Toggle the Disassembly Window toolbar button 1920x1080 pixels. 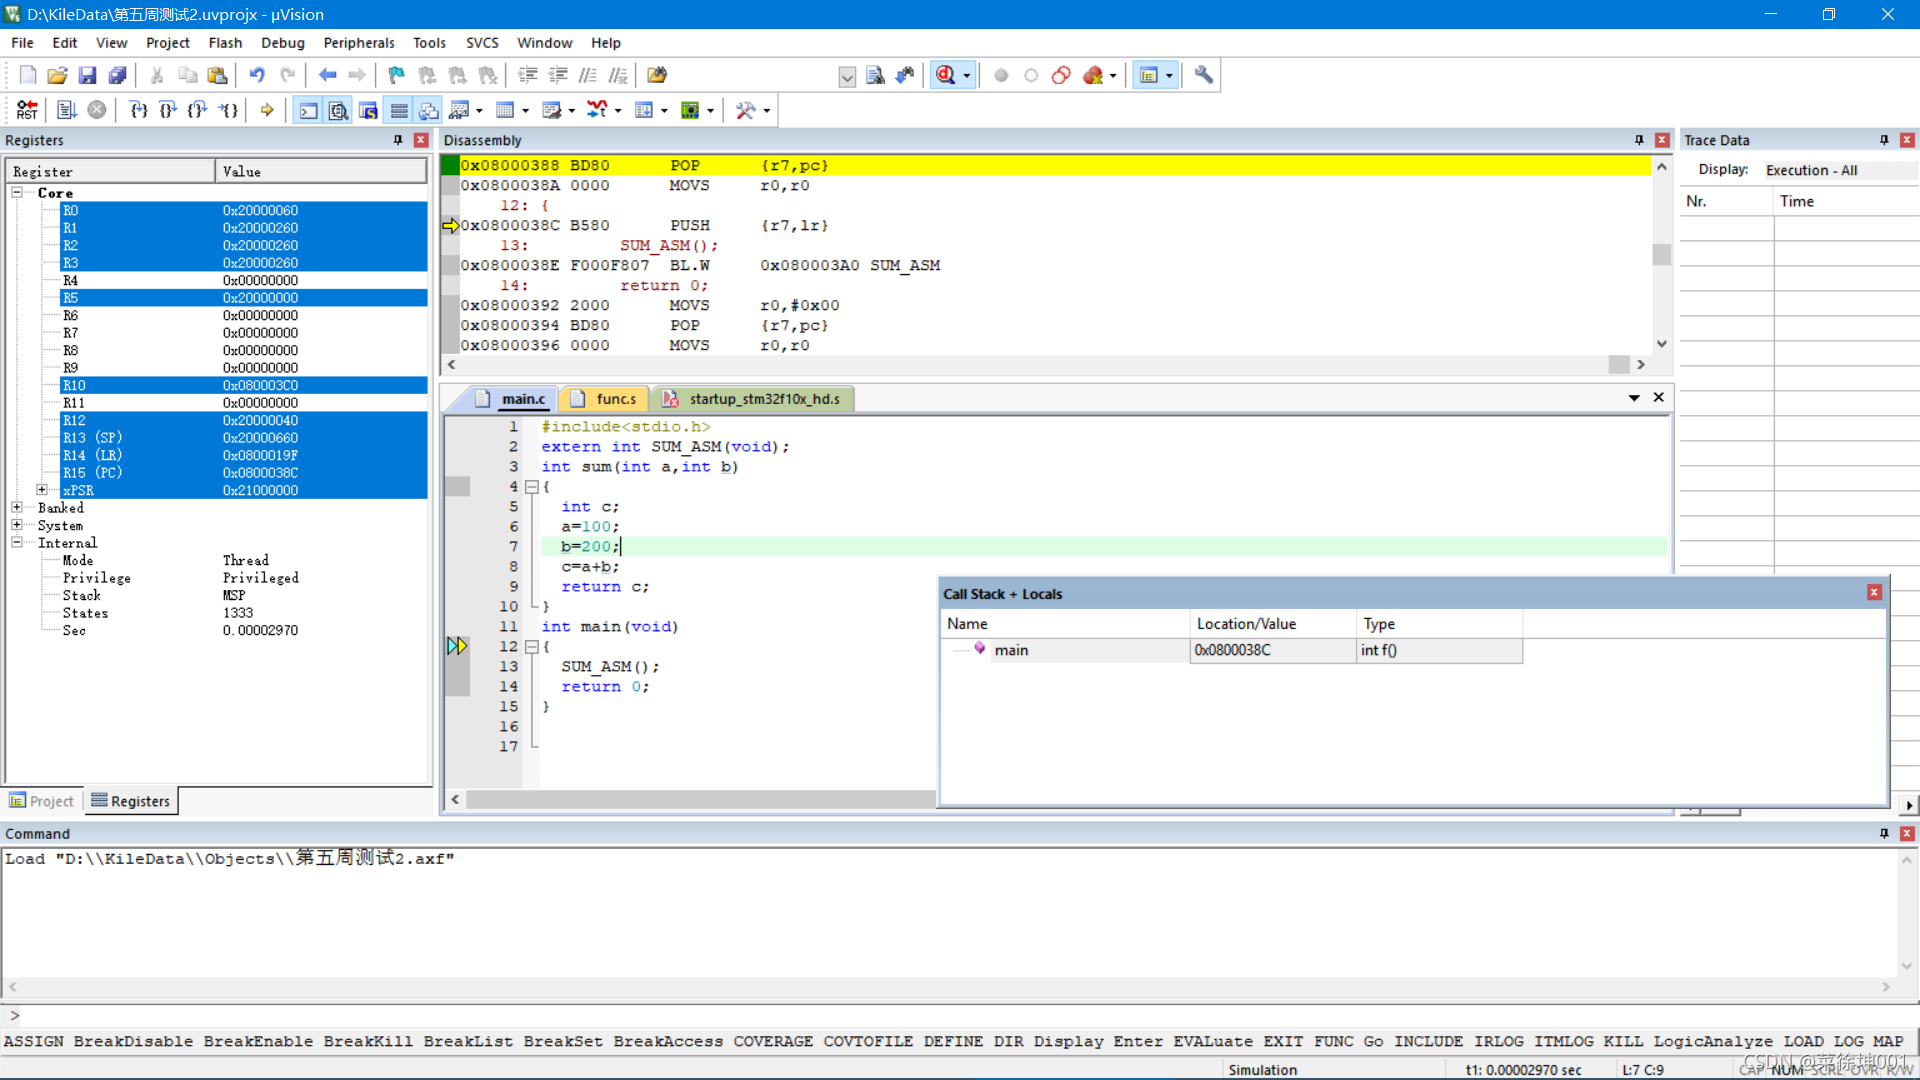click(339, 110)
